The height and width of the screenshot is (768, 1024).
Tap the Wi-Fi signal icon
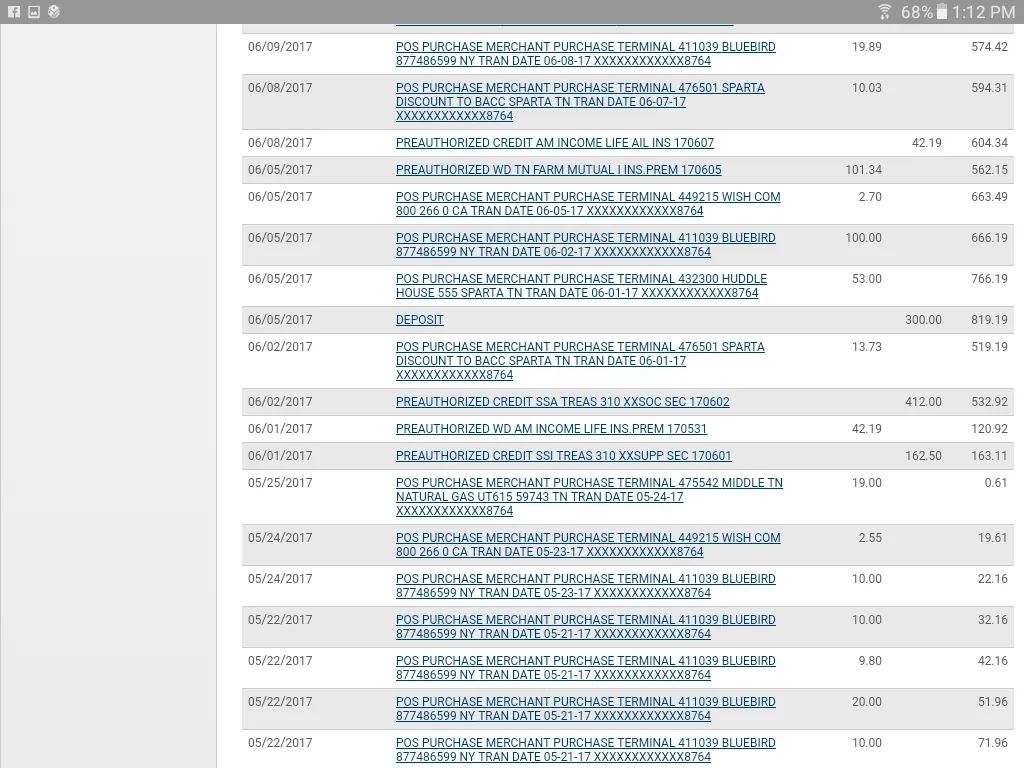(x=885, y=12)
